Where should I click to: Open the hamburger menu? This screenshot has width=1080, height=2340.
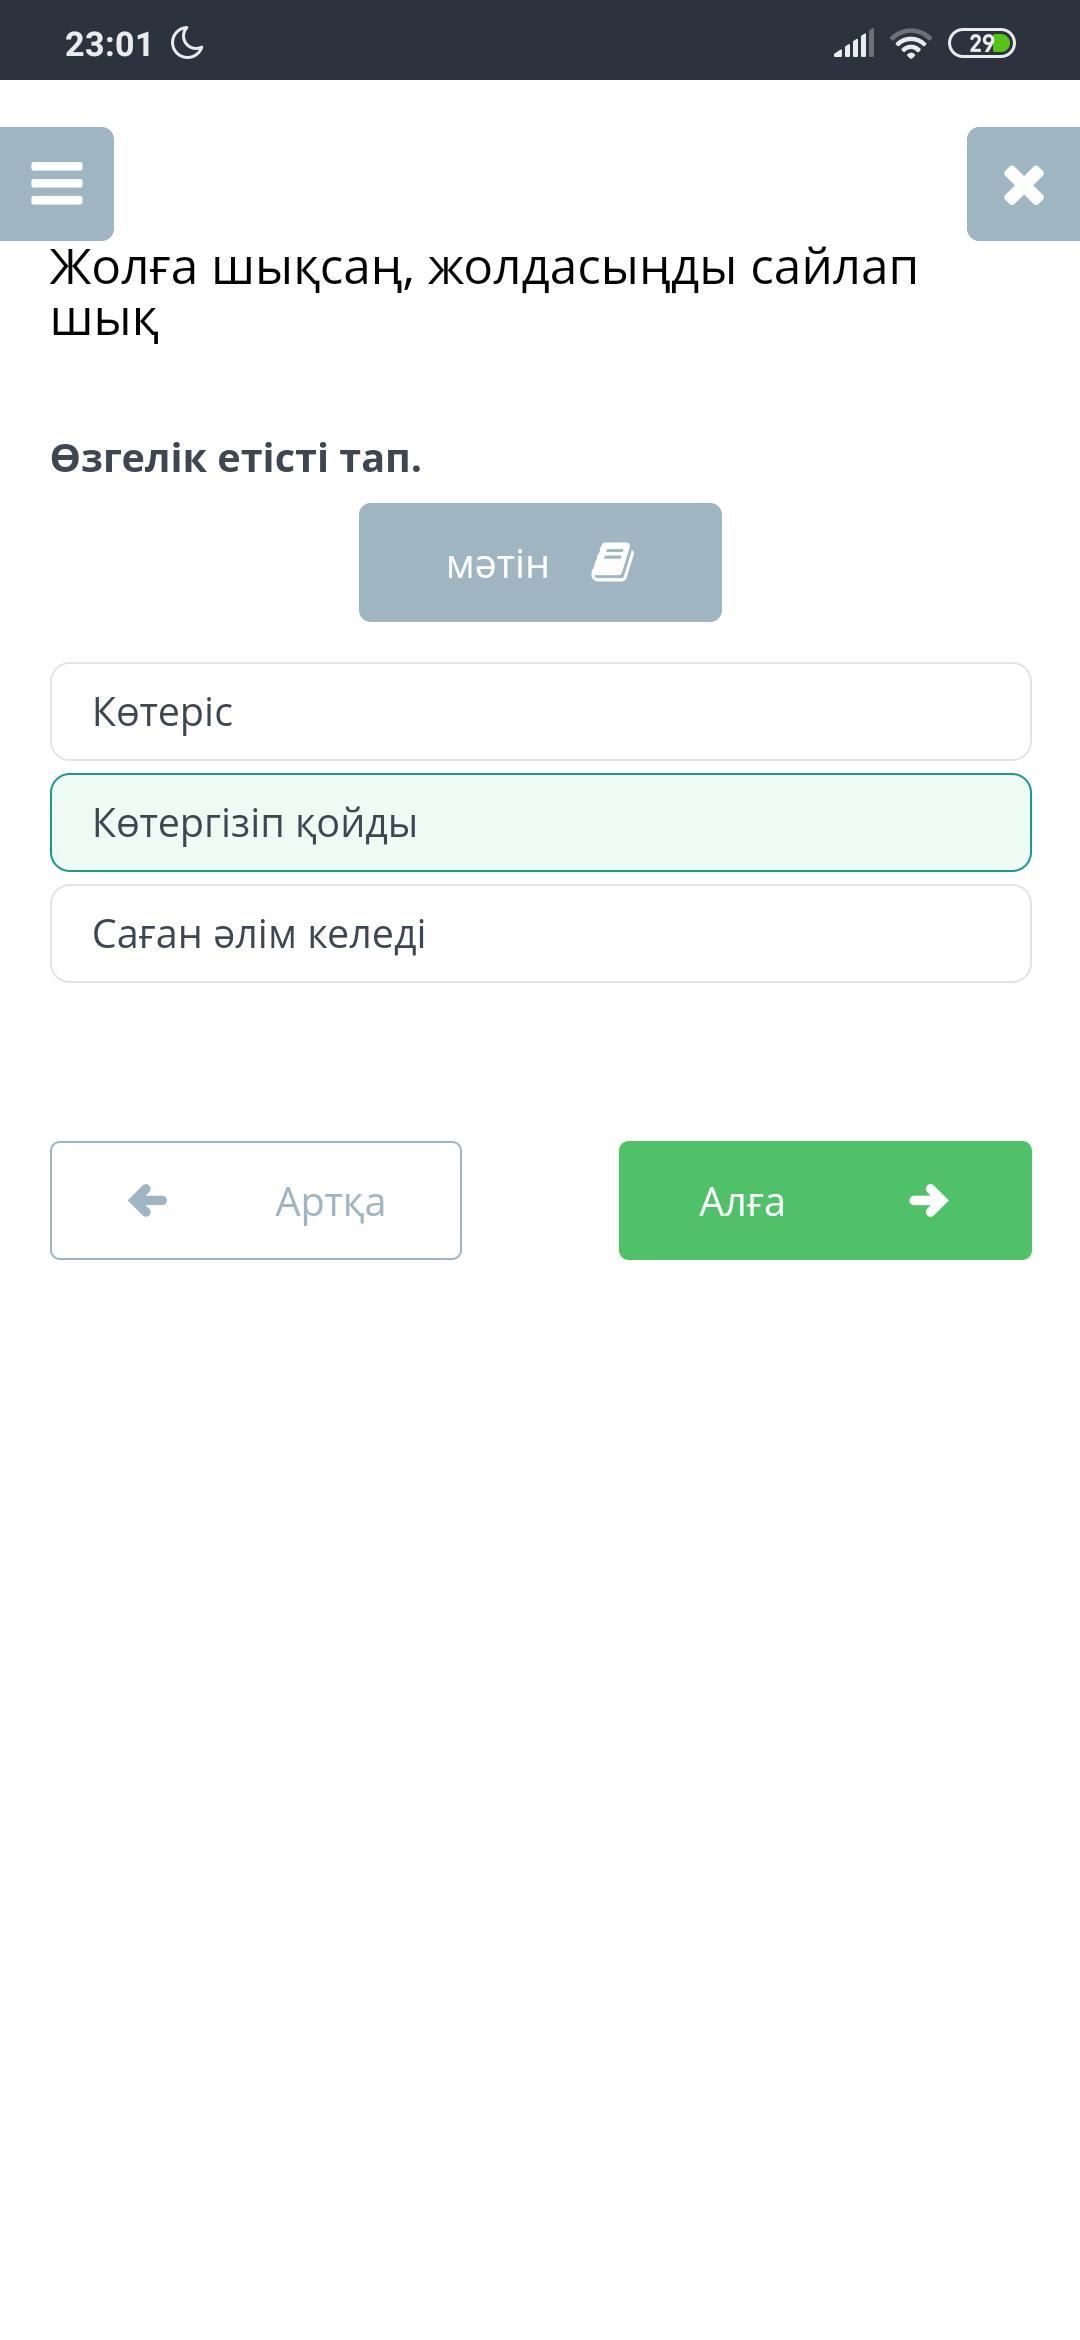[x=57, y=184]
